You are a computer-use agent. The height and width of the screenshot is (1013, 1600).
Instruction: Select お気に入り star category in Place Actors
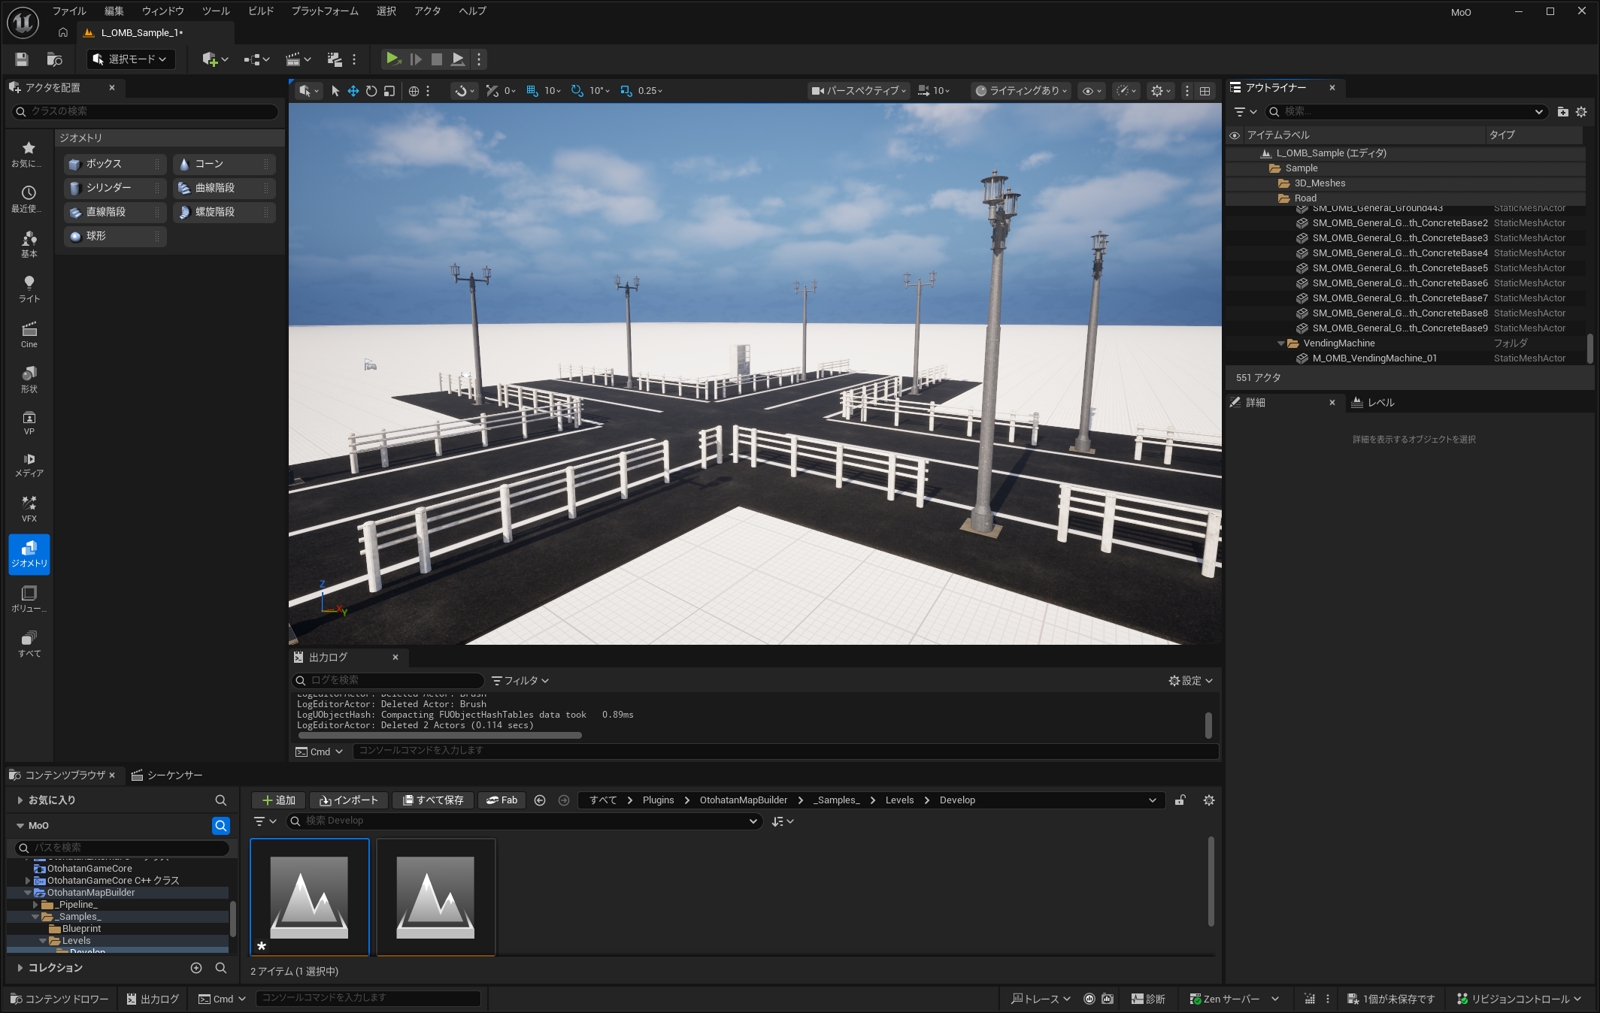pyautogui.click(x=29, y=154)
